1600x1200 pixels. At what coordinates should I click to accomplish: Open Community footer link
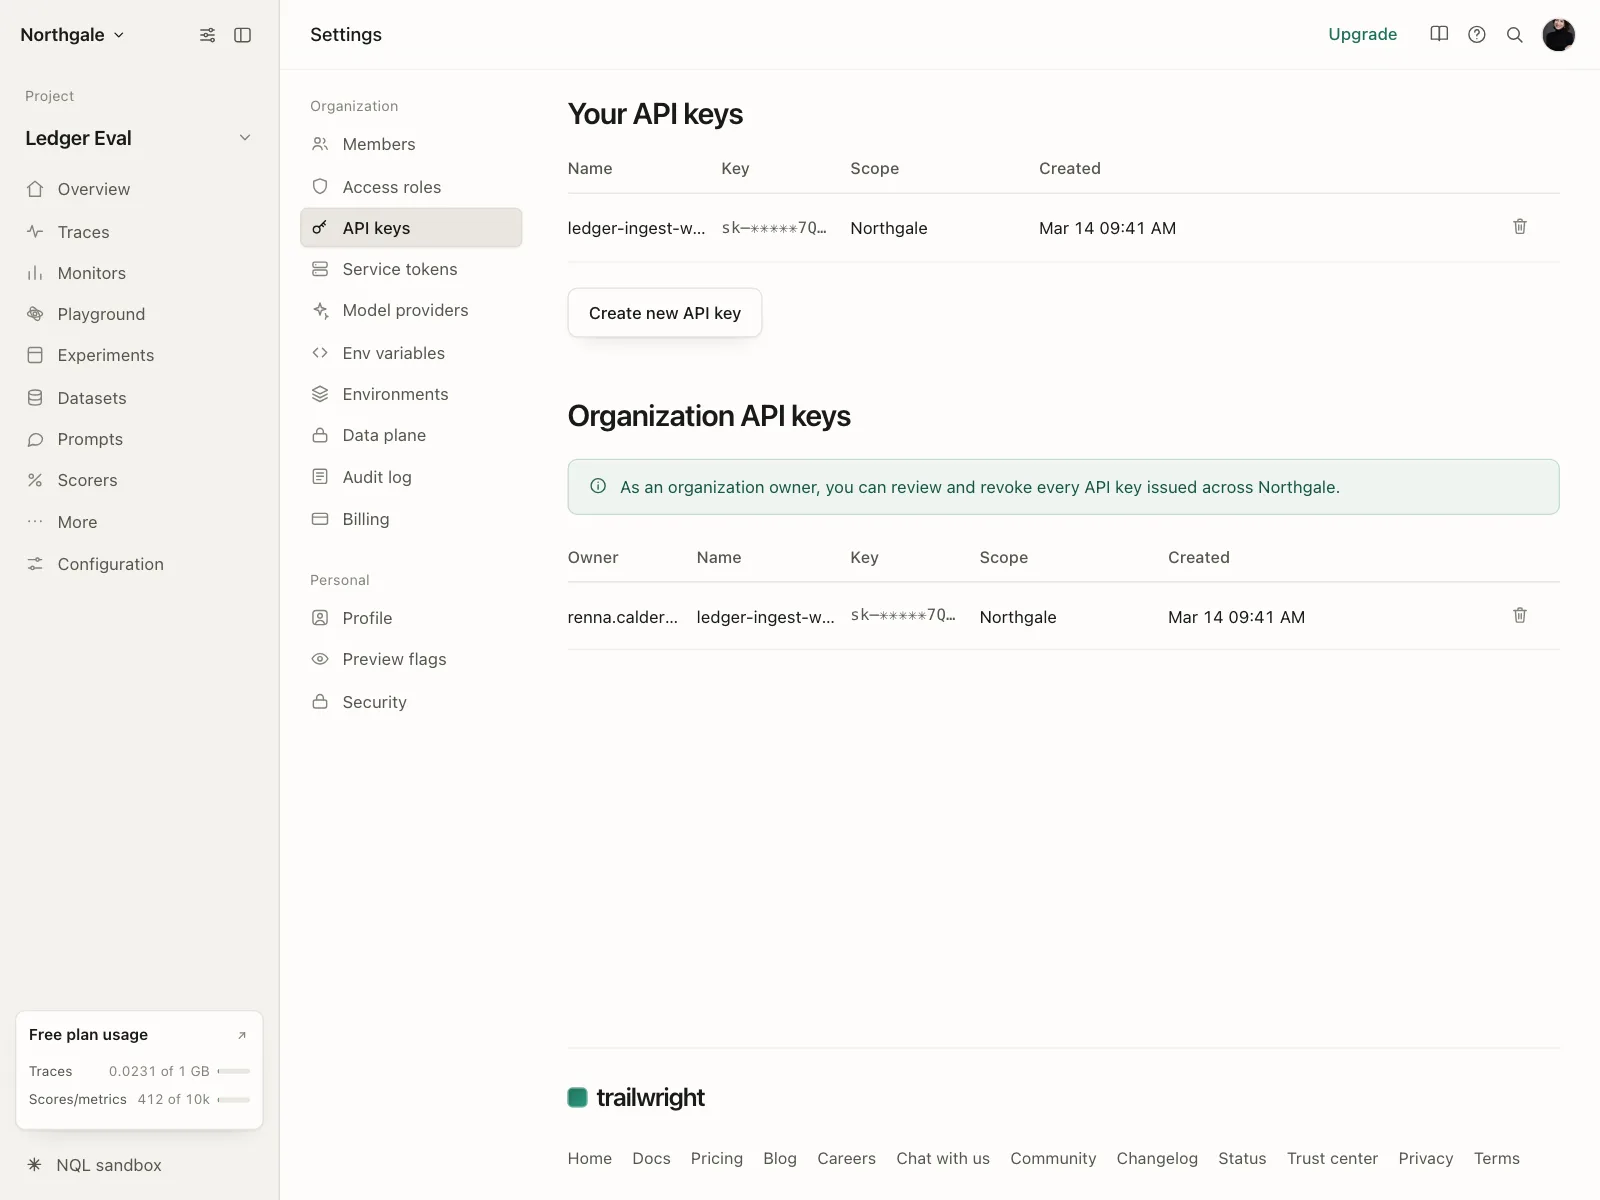(1053, 1158)
